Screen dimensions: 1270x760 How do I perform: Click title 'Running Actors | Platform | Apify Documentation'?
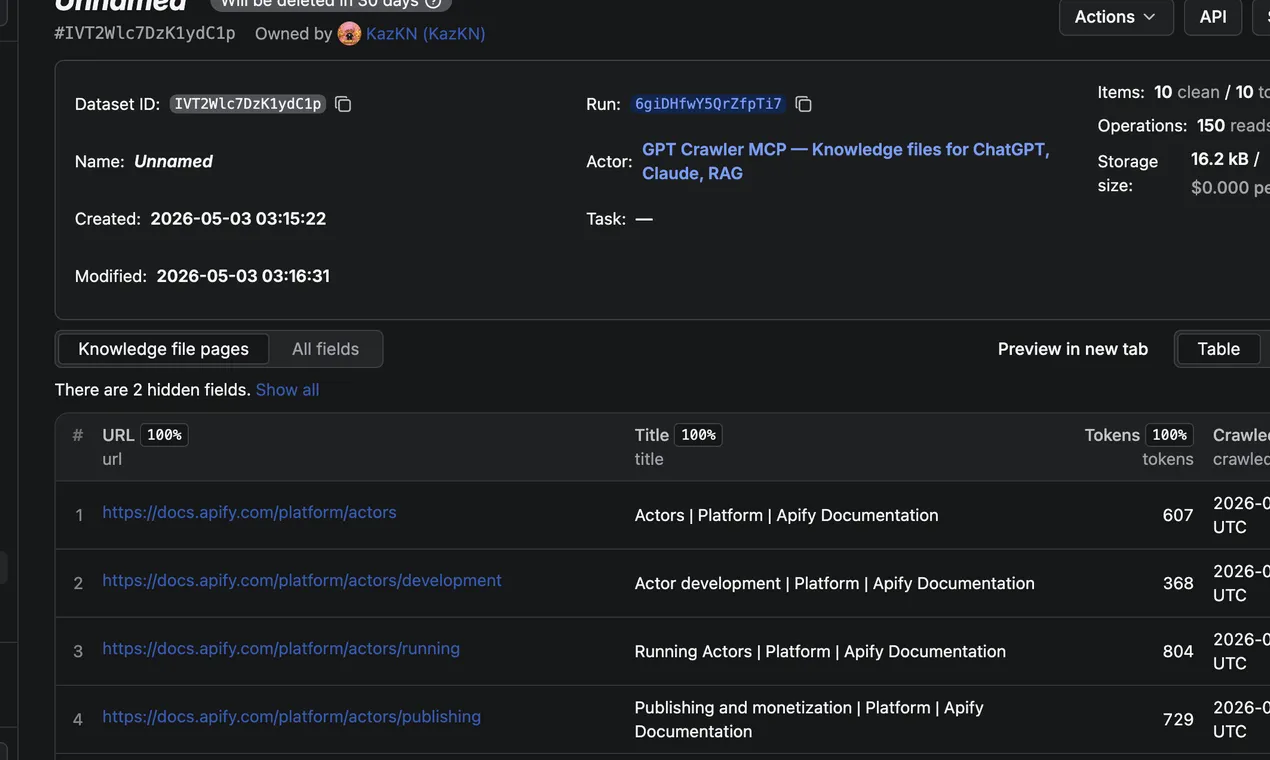point(820,651)
